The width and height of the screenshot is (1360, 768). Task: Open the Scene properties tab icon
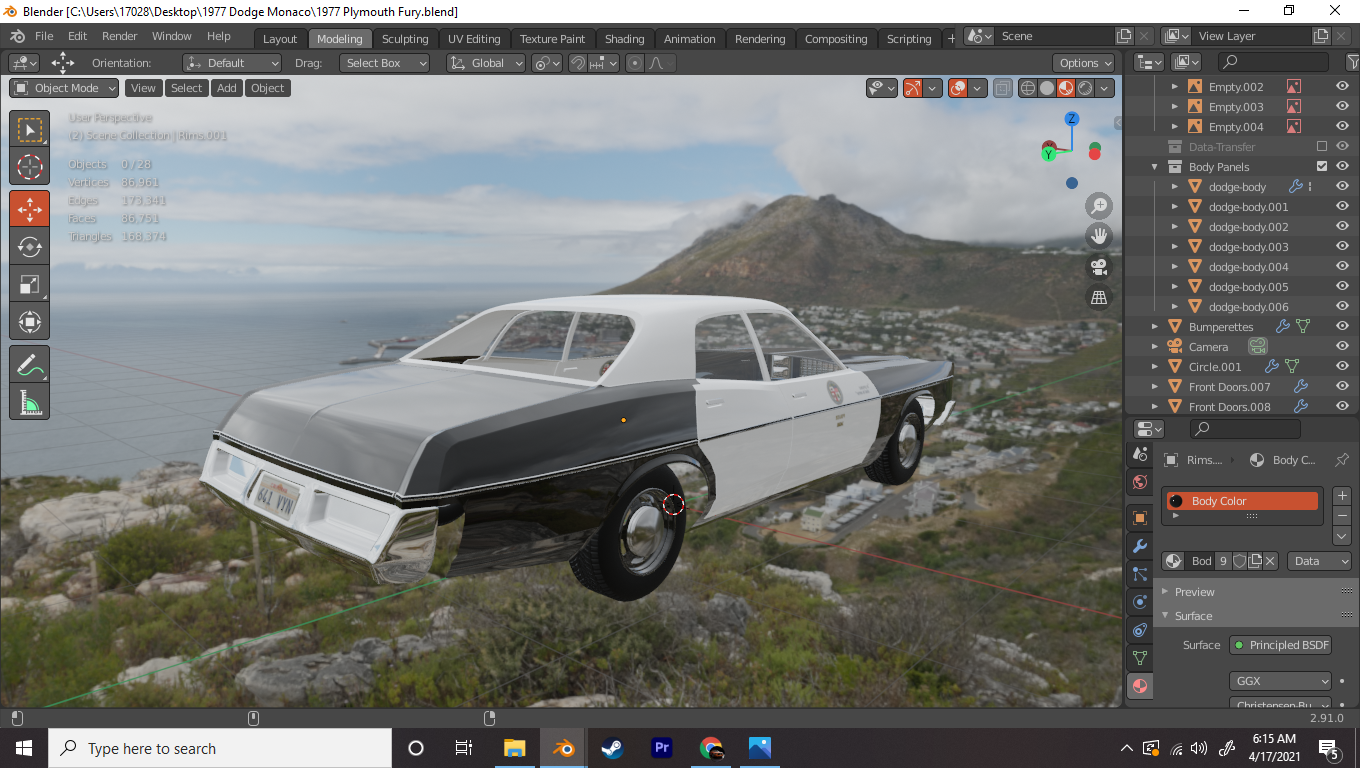[1139, 455]
